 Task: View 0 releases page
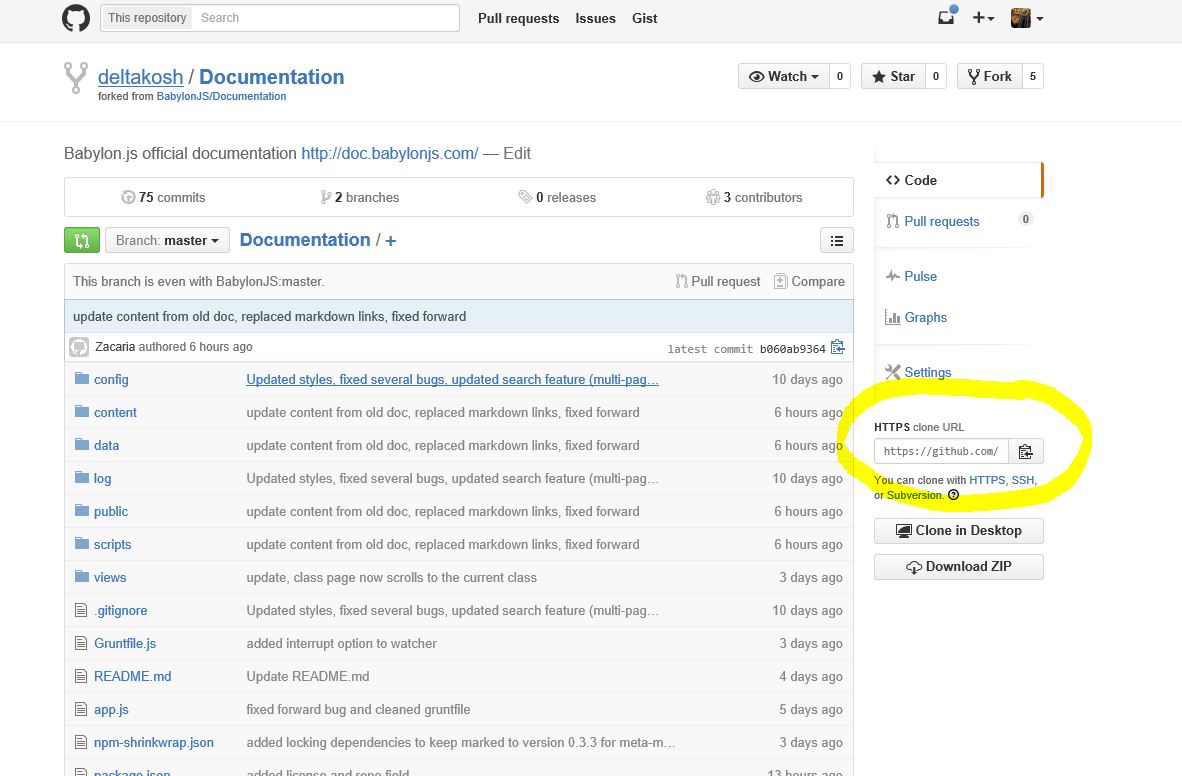[557, 198]
